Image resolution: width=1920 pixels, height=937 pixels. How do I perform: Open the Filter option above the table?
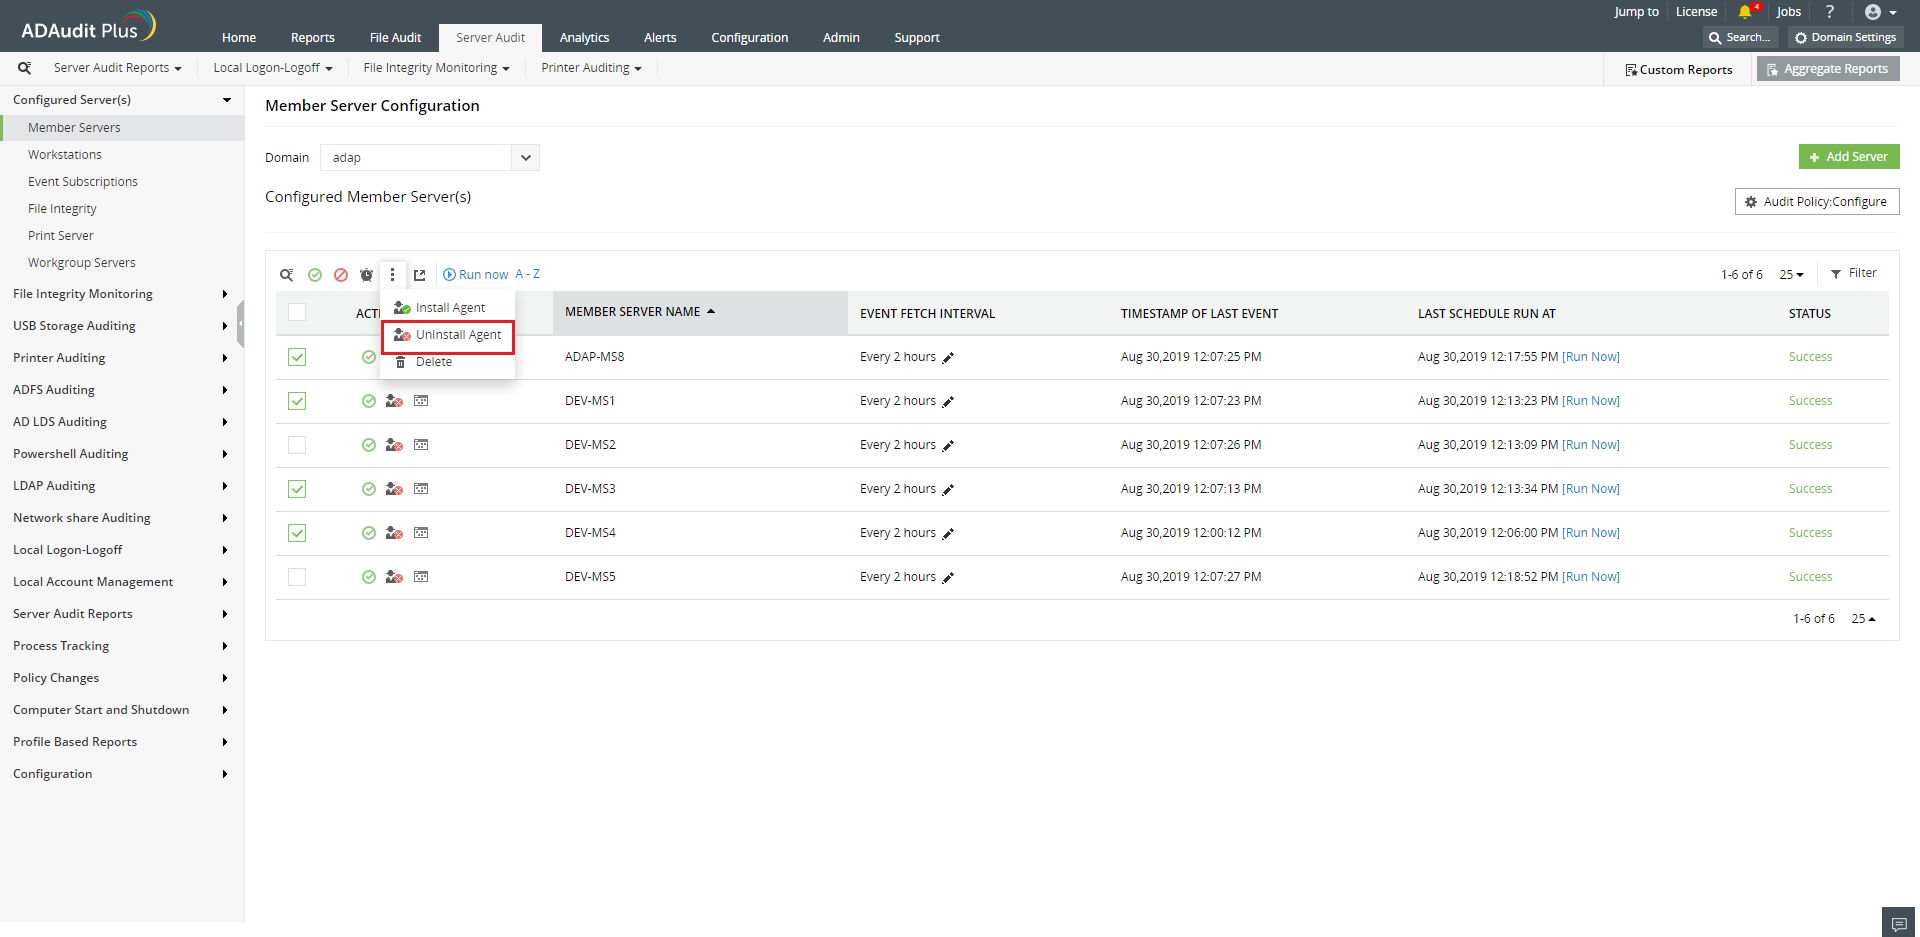(x=1853, y=273)
